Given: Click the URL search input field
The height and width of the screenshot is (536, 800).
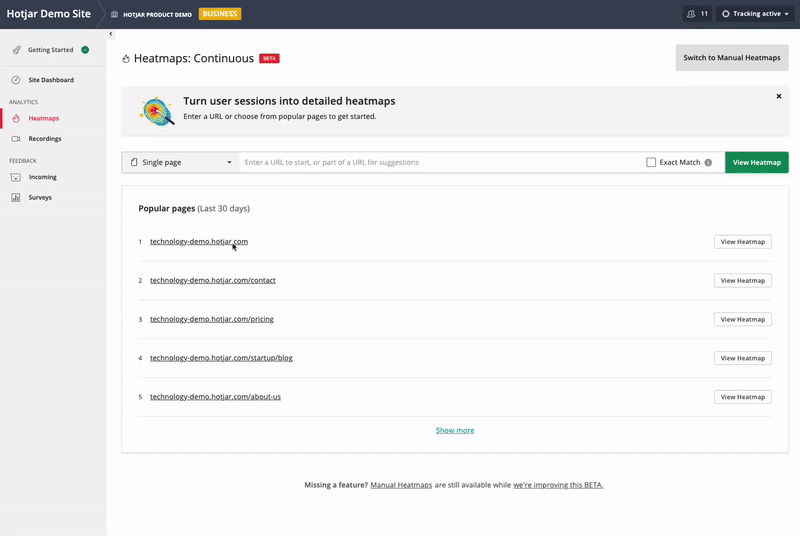Looking at the screenshot, I should tap(440, 162).
